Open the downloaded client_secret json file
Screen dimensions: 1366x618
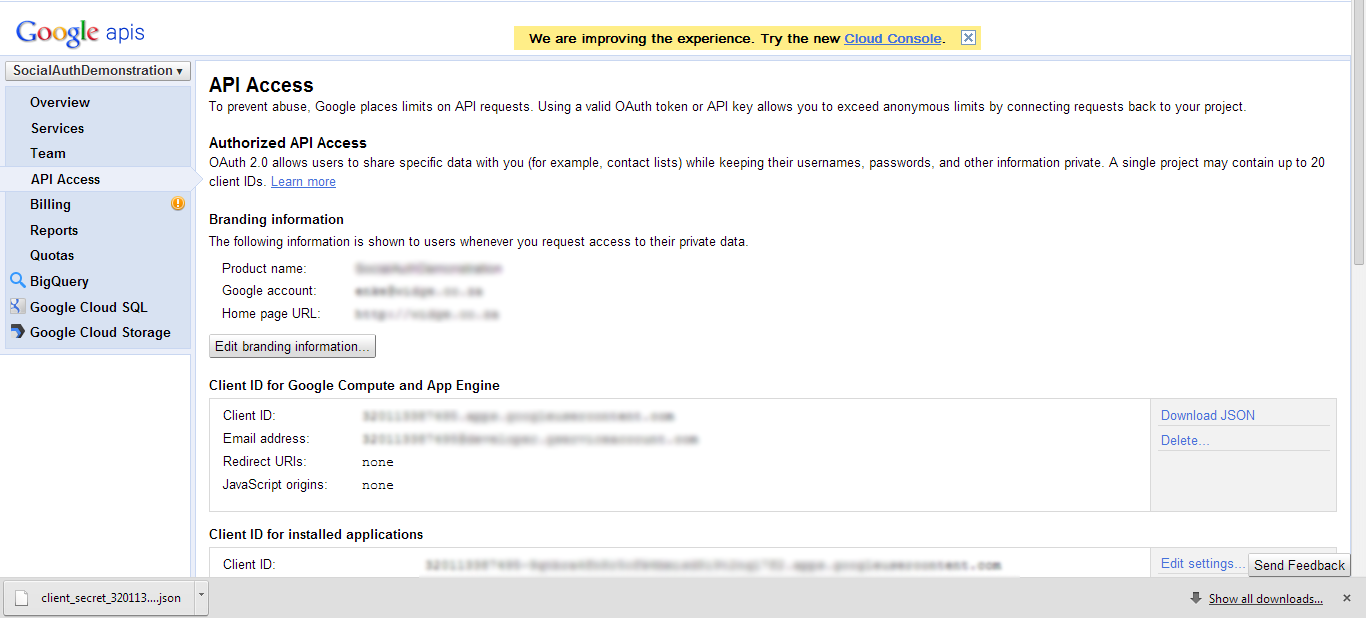pyautogui.click(x=98, y=598)
